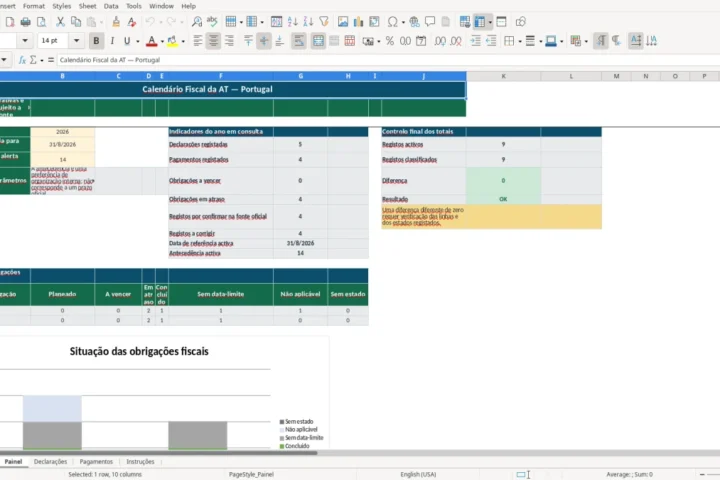Screen dimensions: 720x480
Task: Copy selection using the Copy icon
Action: click(76, 22)
